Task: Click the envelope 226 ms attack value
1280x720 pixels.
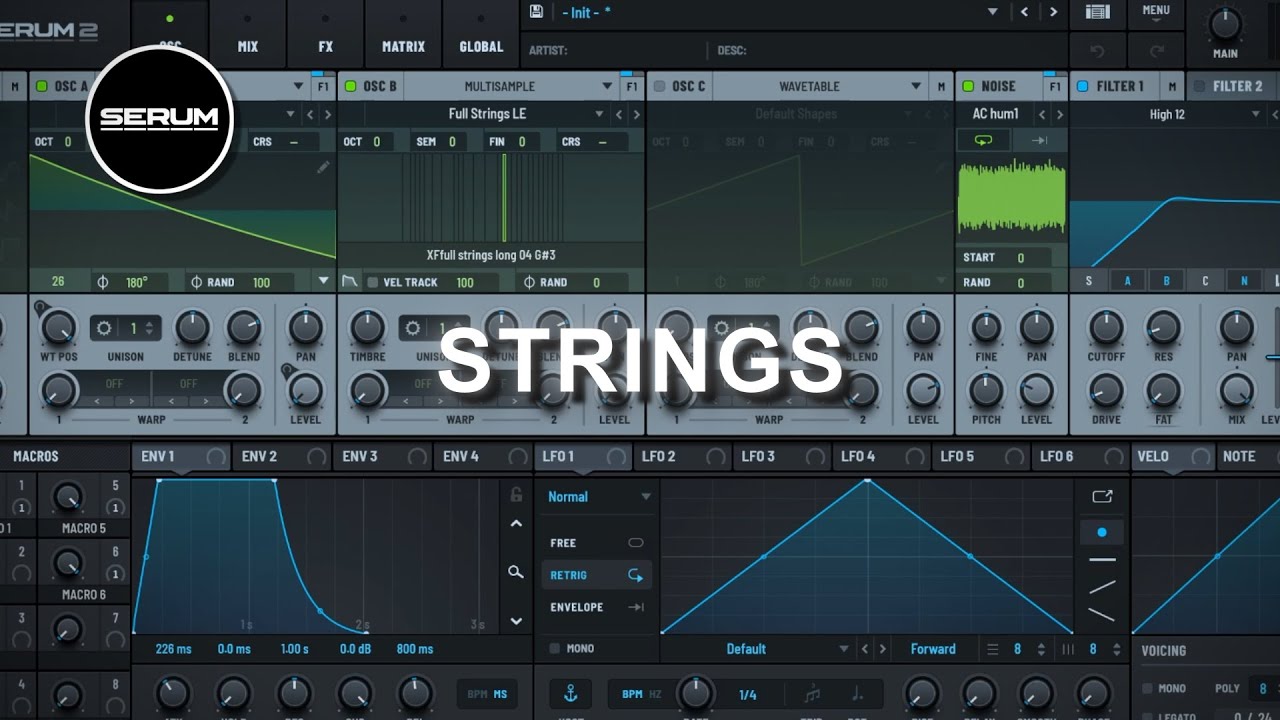Action: 173,649
